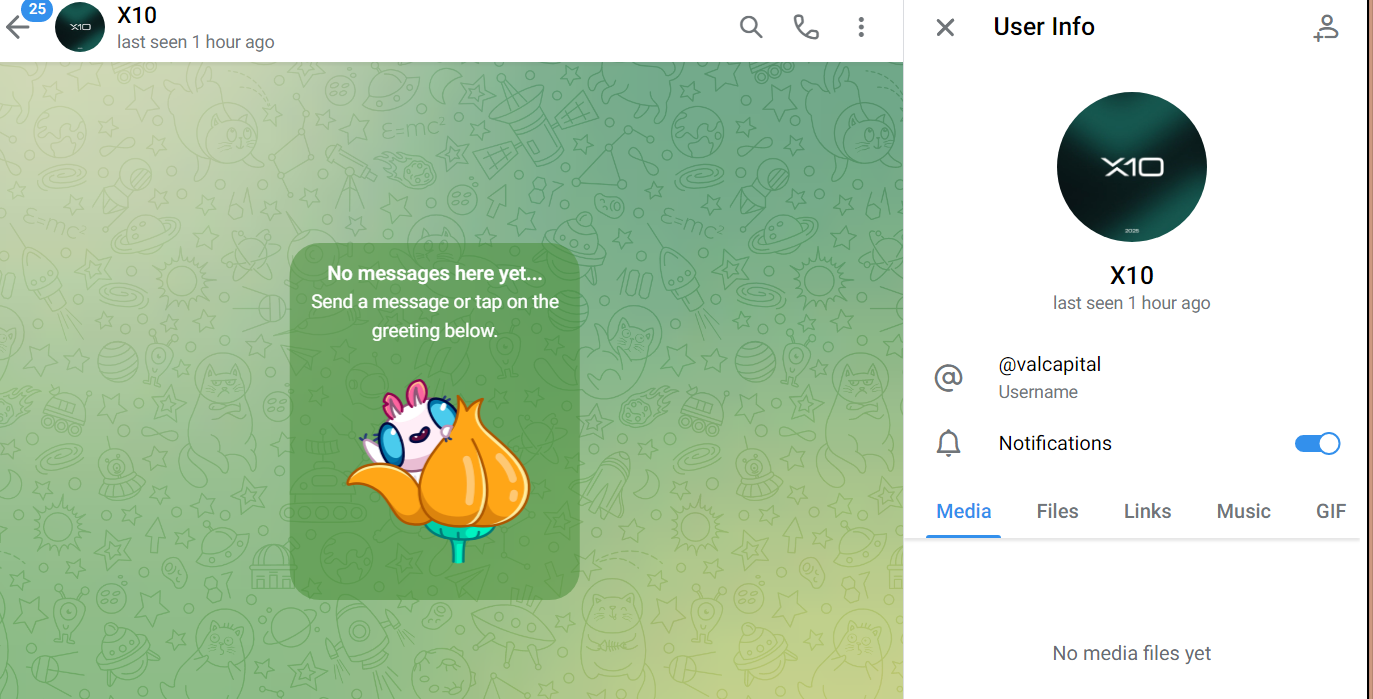
Task: Turn off the Notifications switch
Action: click(x=1317, y=444)
